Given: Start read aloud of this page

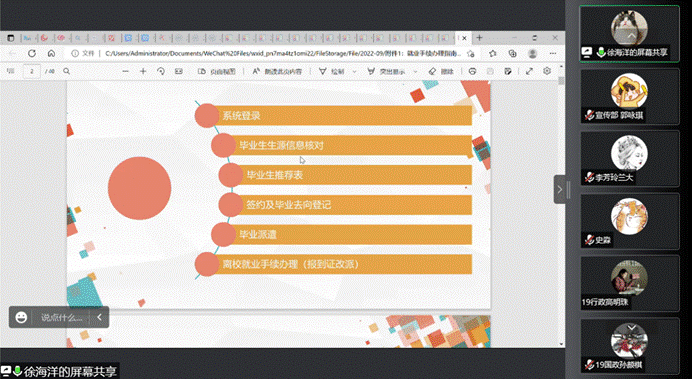Looking at the screenshot, I should pos(277,71).
